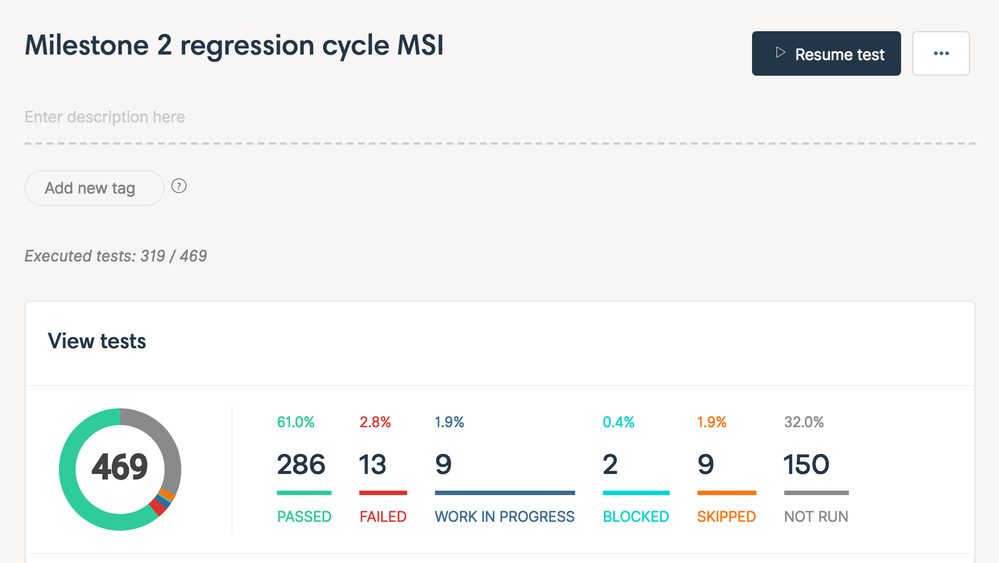
Task: Click the red Failed color bar
Action: [x=383, y=492]
